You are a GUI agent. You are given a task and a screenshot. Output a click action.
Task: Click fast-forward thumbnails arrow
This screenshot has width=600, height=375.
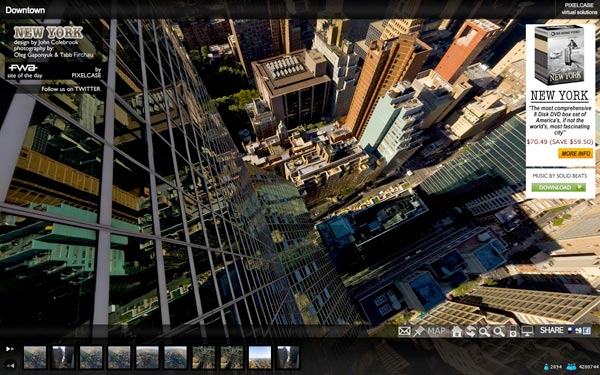click(10, 349)
